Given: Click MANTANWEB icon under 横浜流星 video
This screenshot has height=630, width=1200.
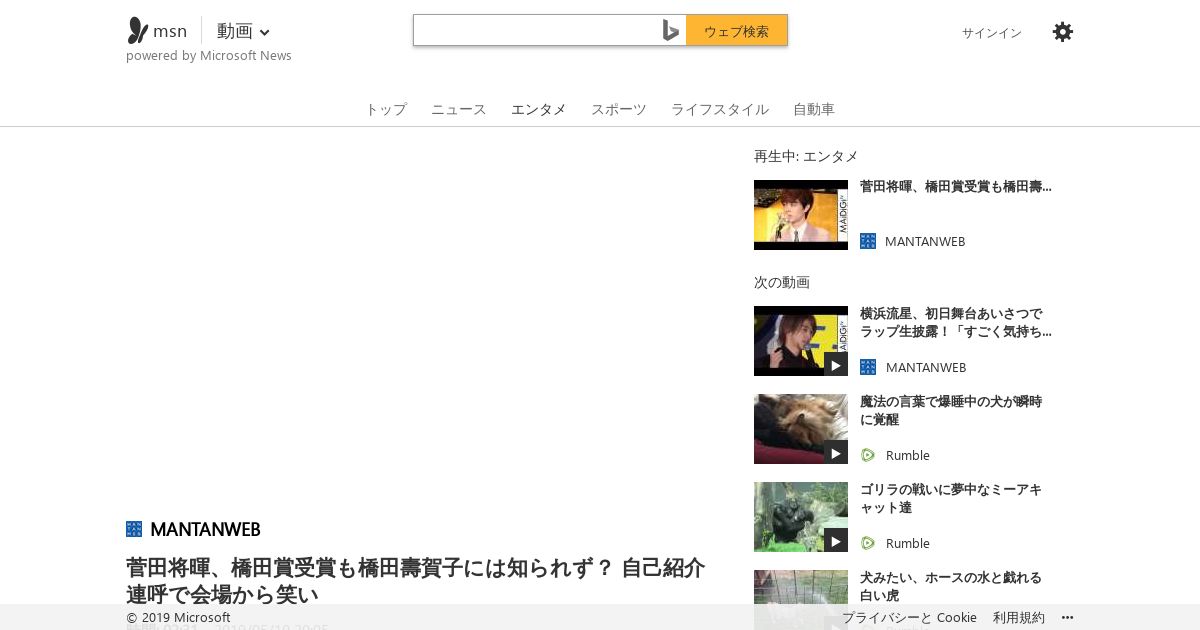Looking at the screenshot, I should click(x=868, y=367).
